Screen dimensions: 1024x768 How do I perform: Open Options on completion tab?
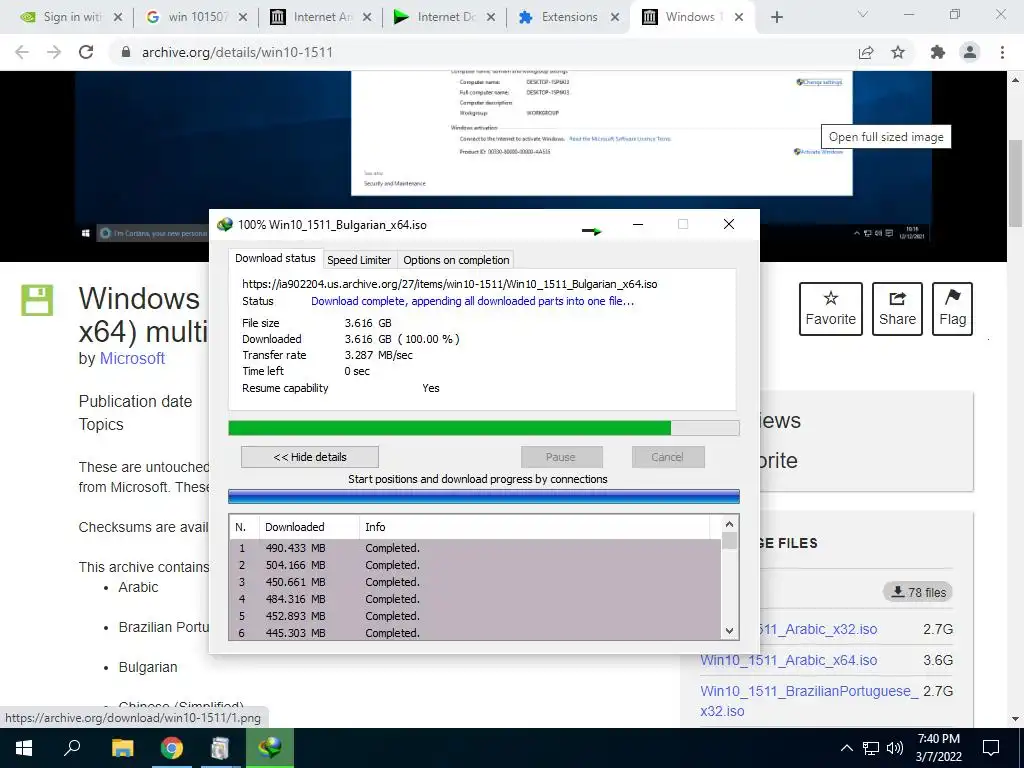(456, 260)
